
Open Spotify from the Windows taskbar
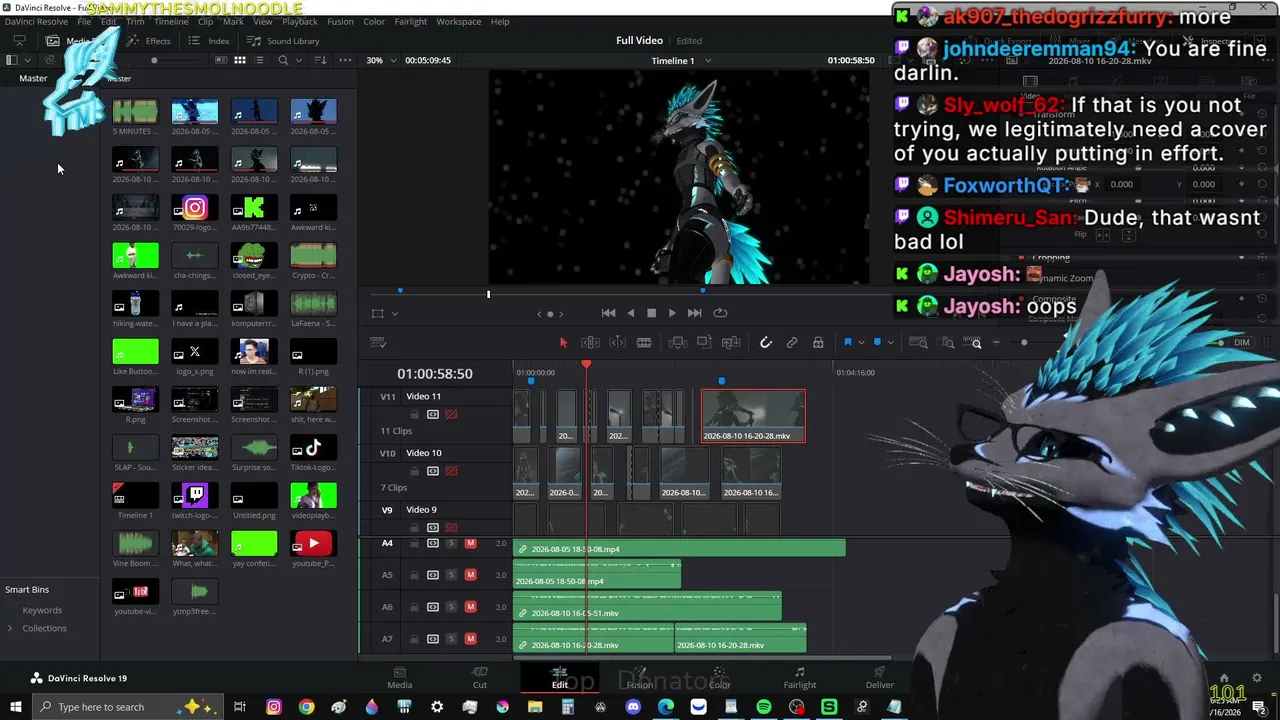(764, 707)
